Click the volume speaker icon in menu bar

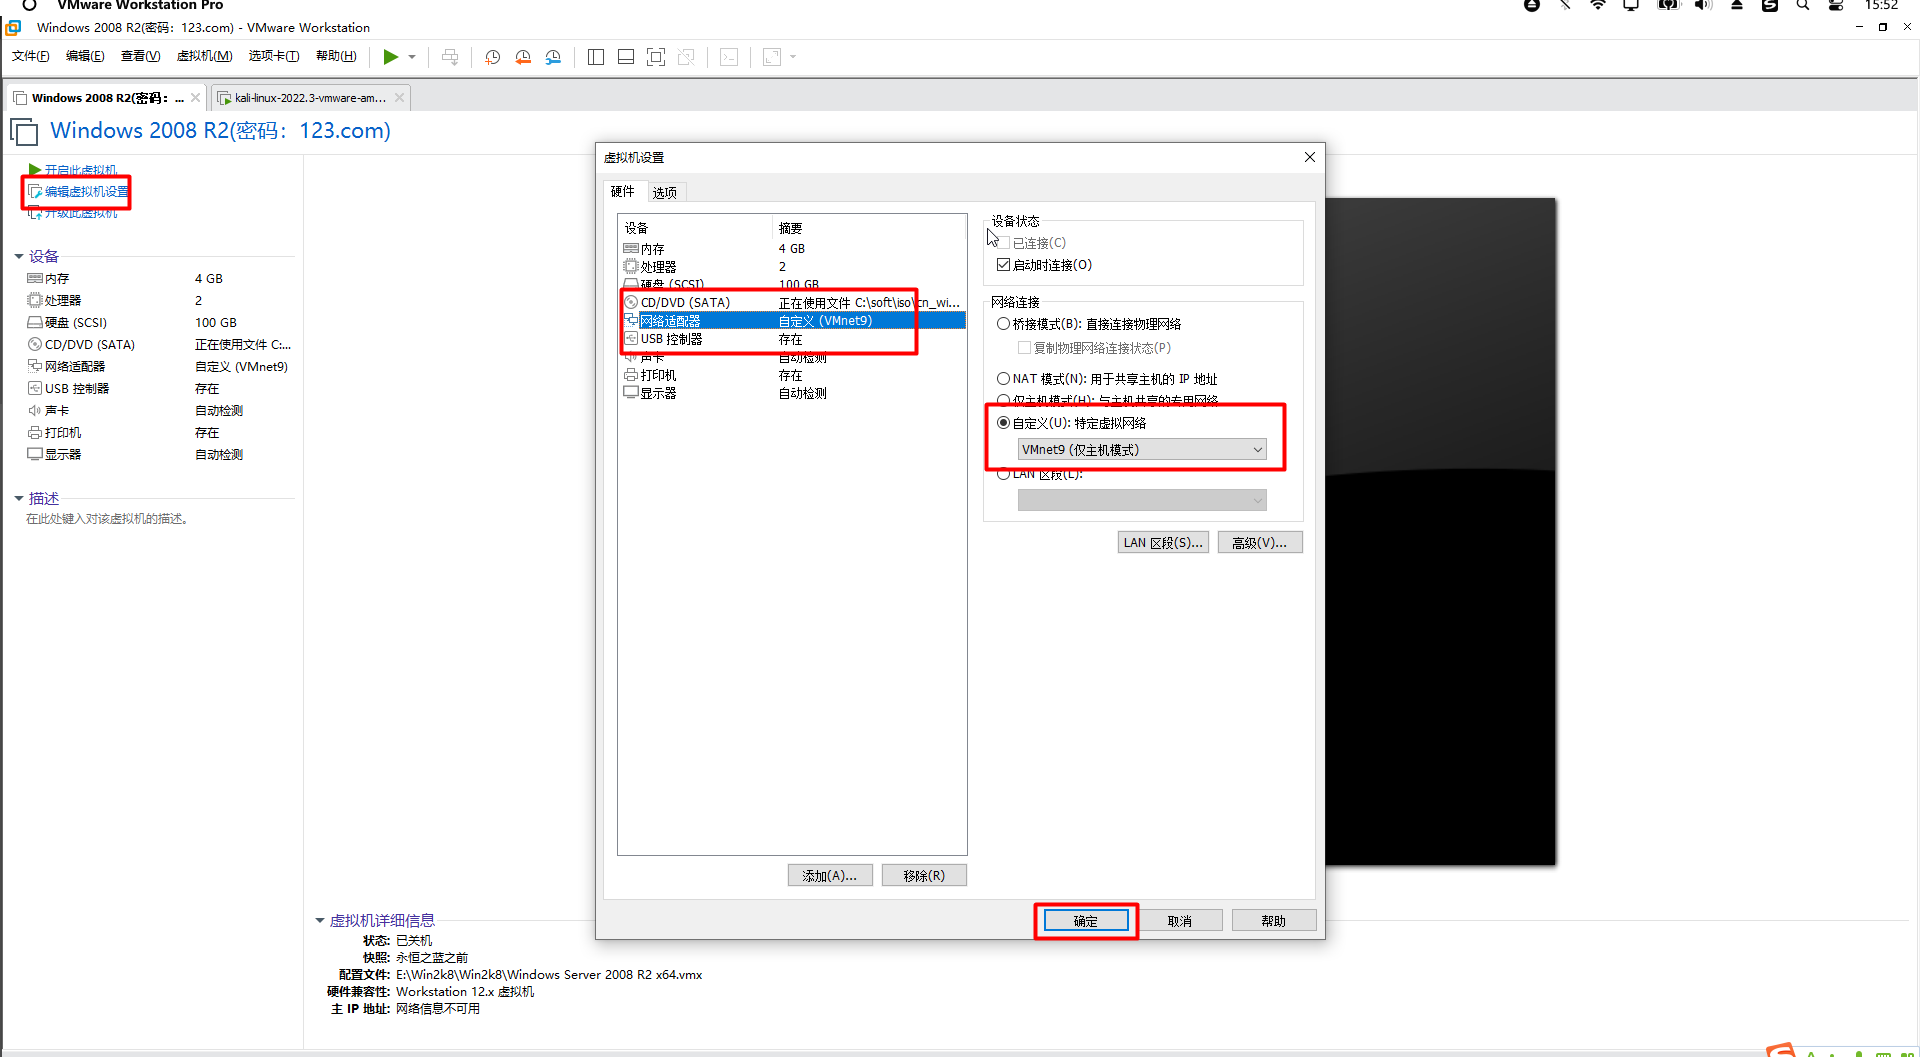pyautogui.click(x=1703, y=5)
